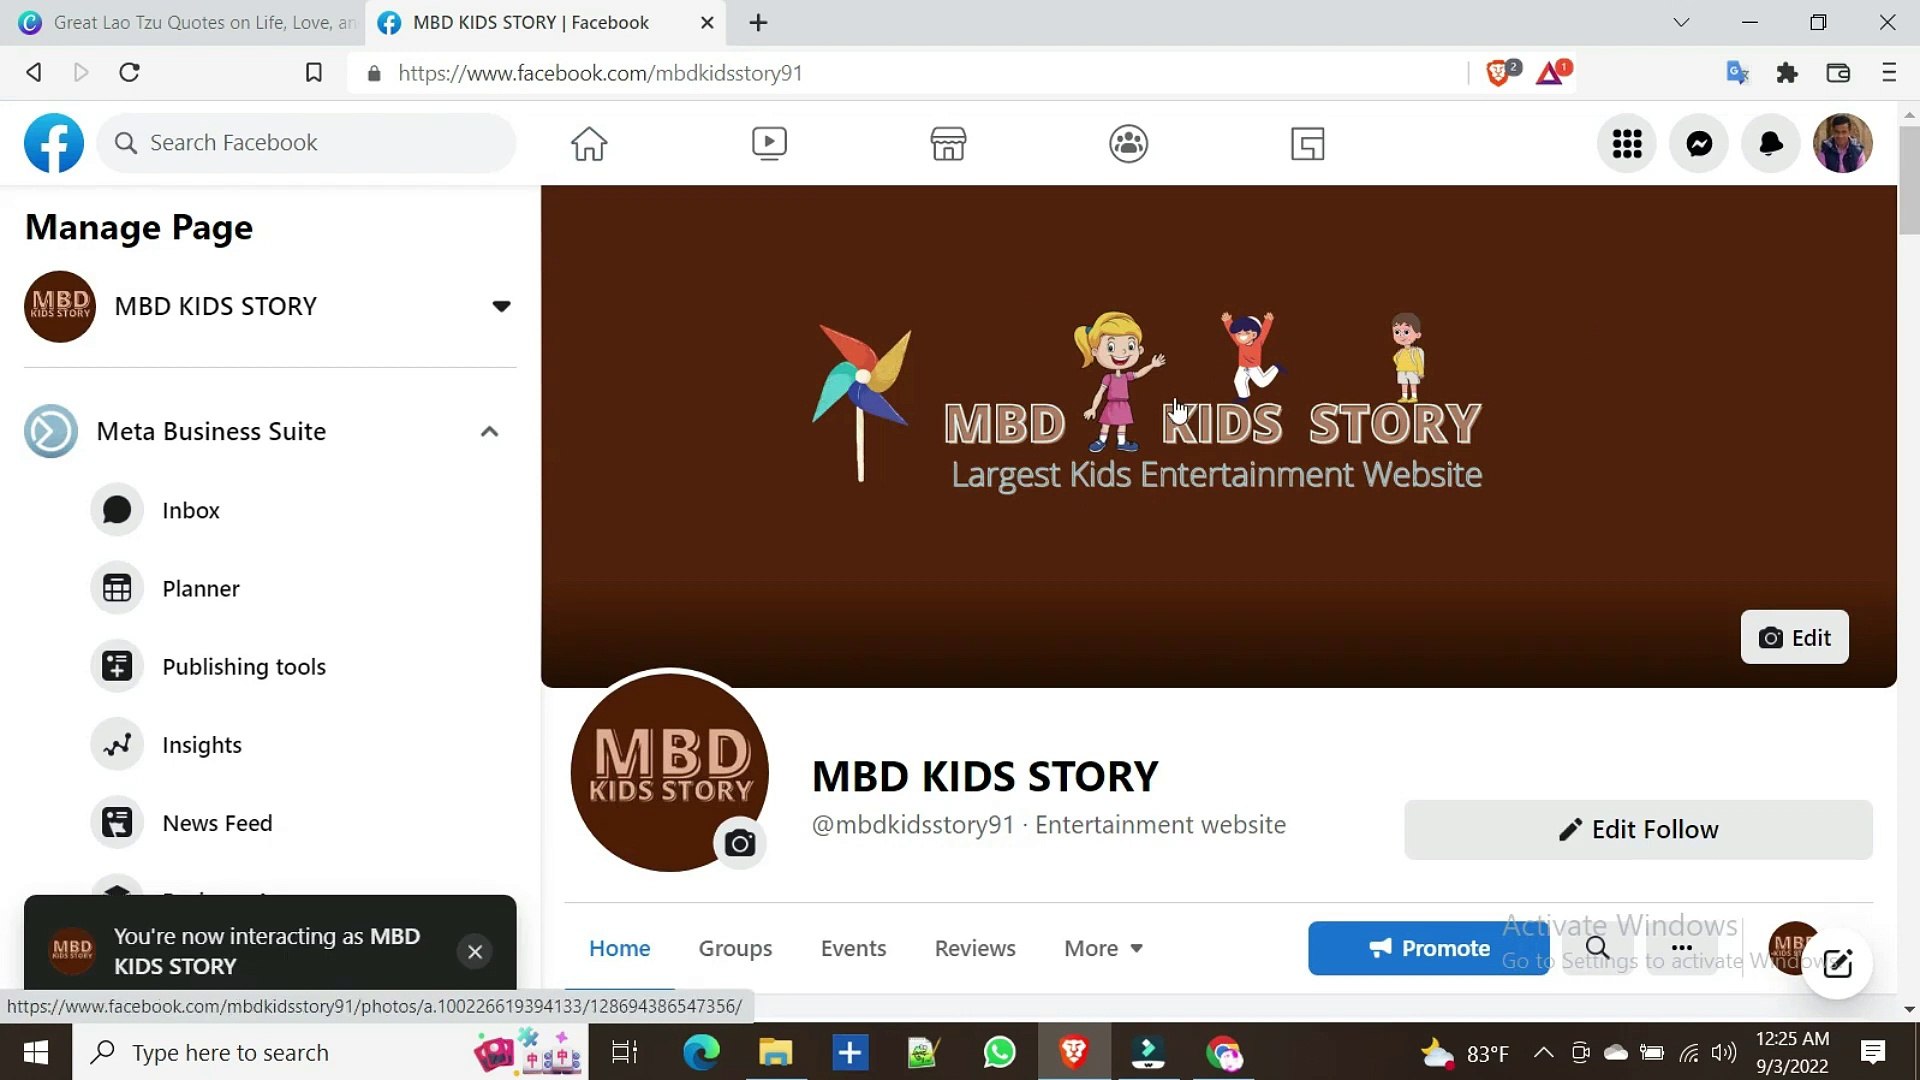
Task: Open the apps grid menu
Action: (1626, 143)
